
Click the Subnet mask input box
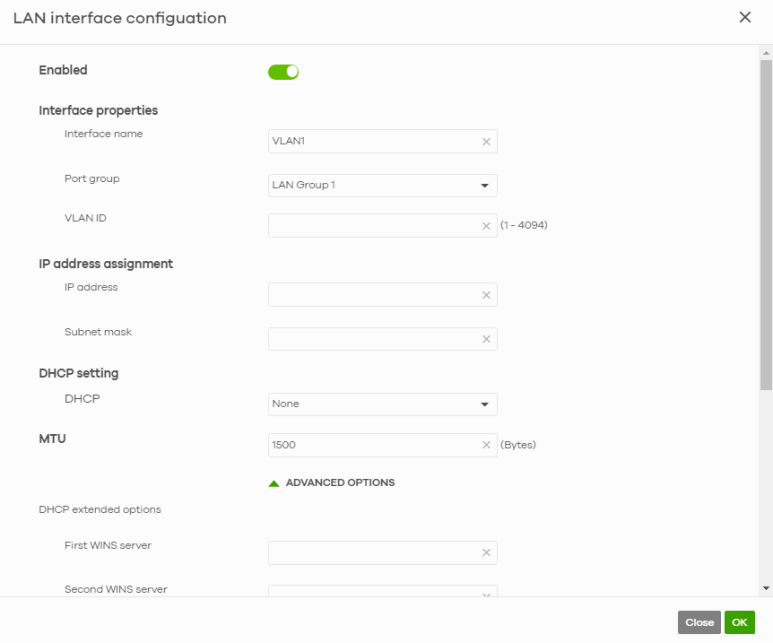(372, 339)
